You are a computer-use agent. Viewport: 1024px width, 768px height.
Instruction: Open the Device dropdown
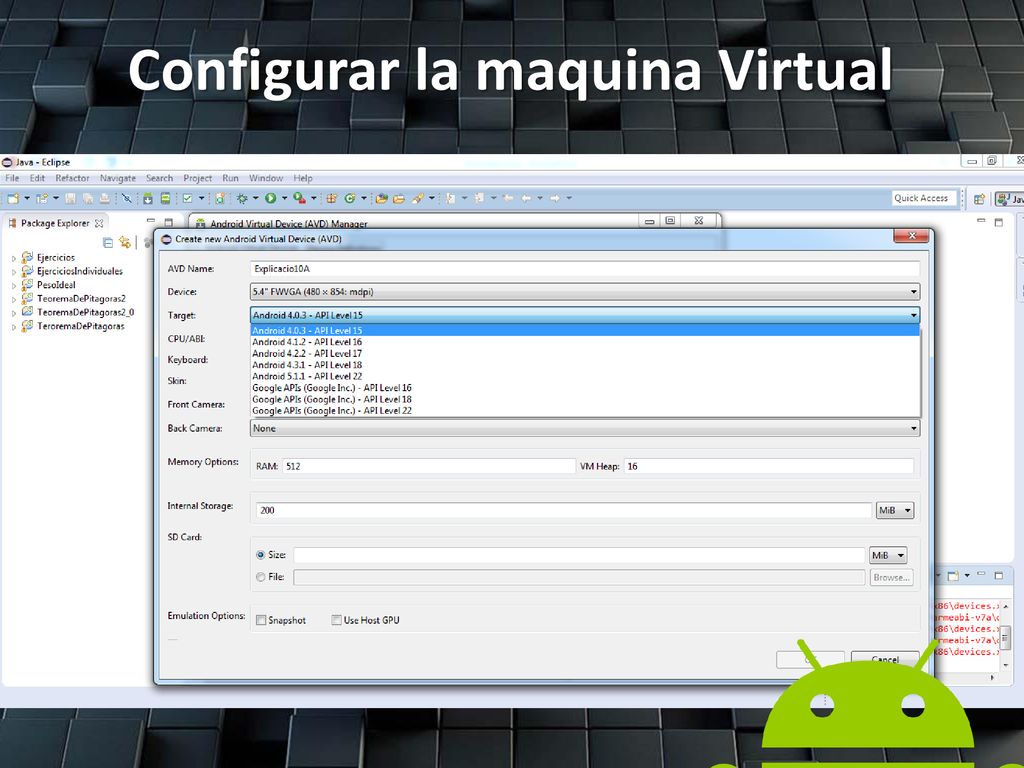coord(585,292)
